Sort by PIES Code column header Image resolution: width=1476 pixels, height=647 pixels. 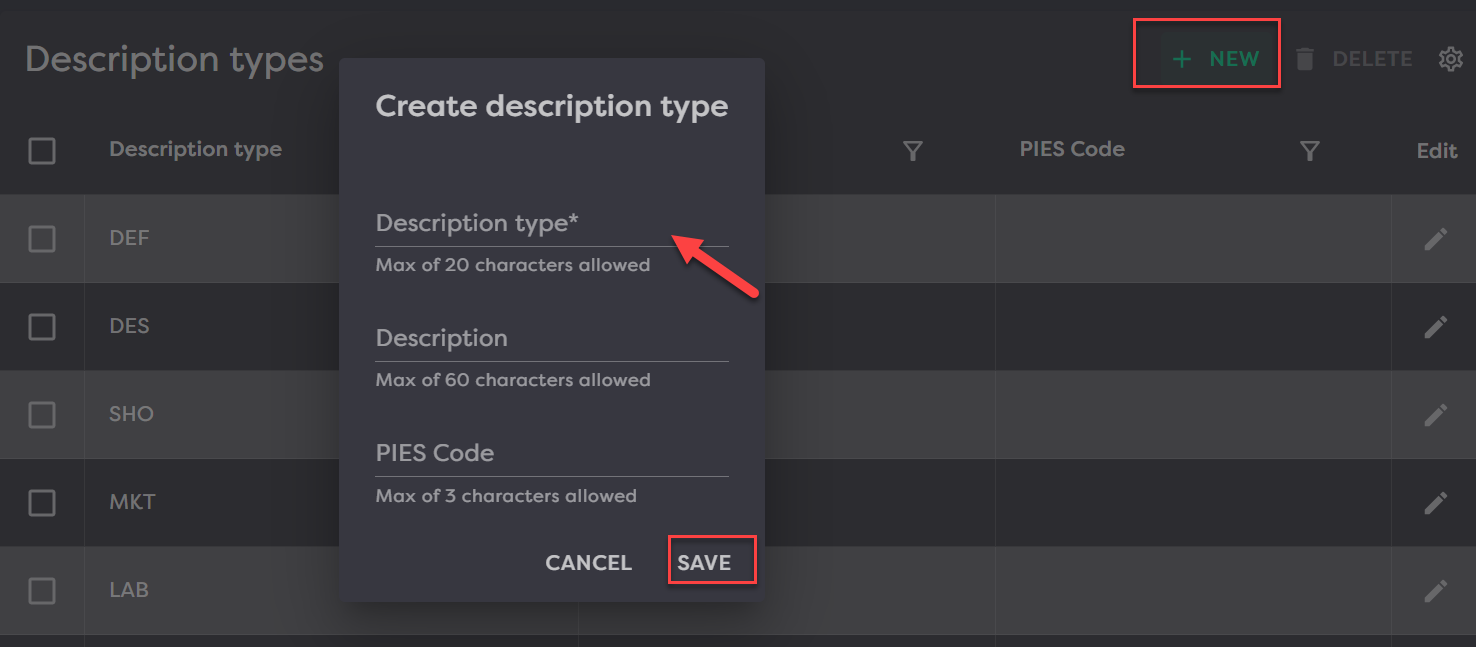point(1072,150)
